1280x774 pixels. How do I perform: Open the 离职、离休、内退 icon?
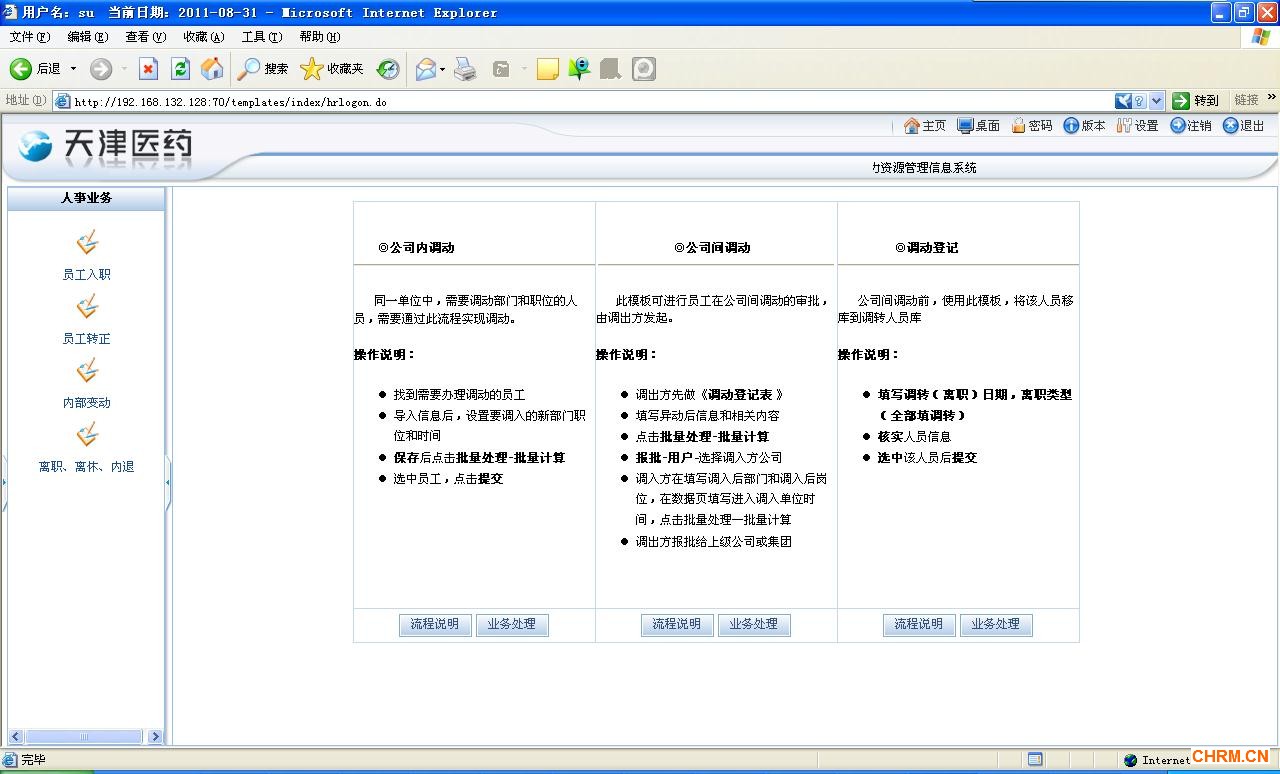(87, 435)
